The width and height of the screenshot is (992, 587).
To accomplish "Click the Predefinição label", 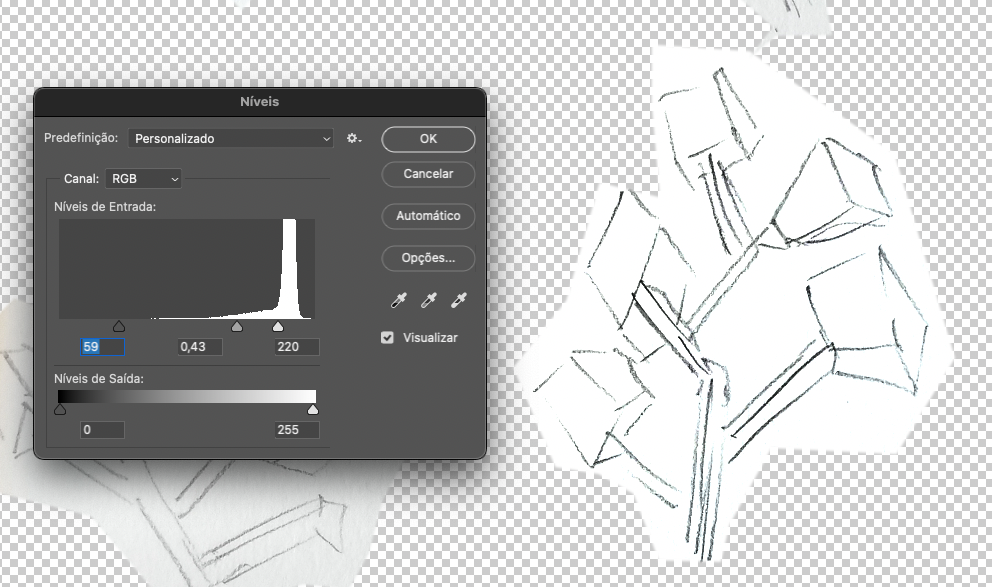I will pos(81,138).
